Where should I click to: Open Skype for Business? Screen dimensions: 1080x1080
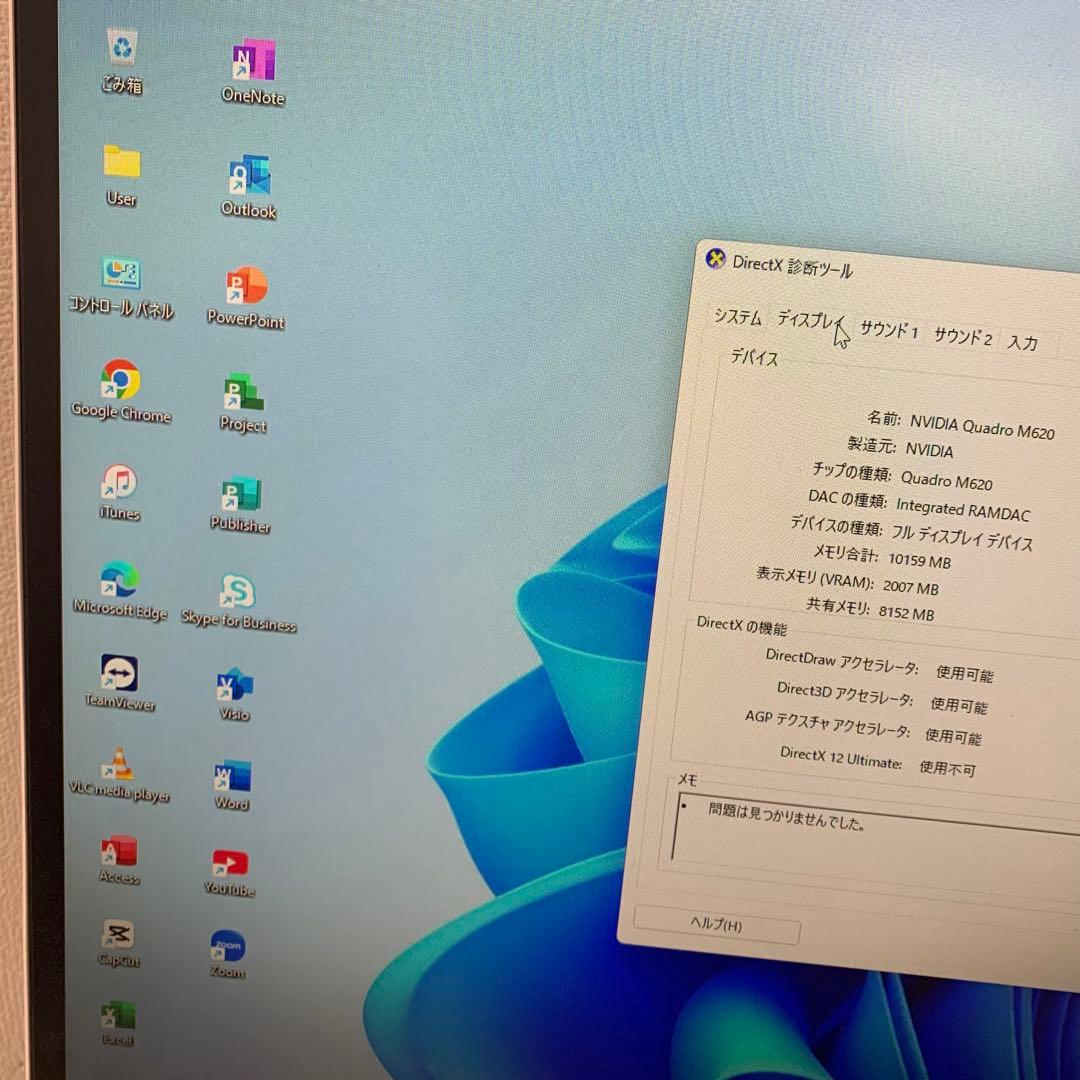tap(238, 593)
